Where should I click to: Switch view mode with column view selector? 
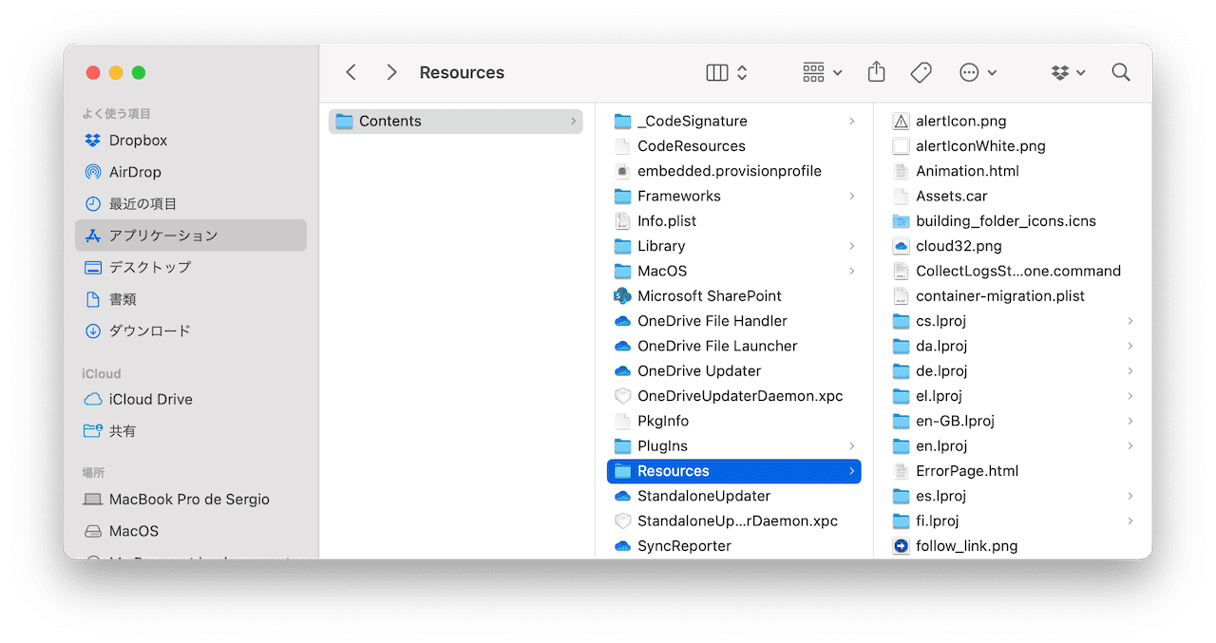727,72
